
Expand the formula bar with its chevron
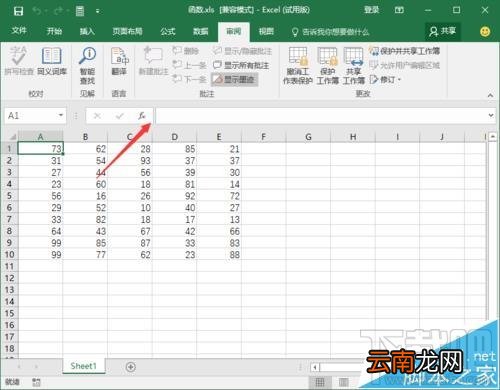[x=491, y=115]
